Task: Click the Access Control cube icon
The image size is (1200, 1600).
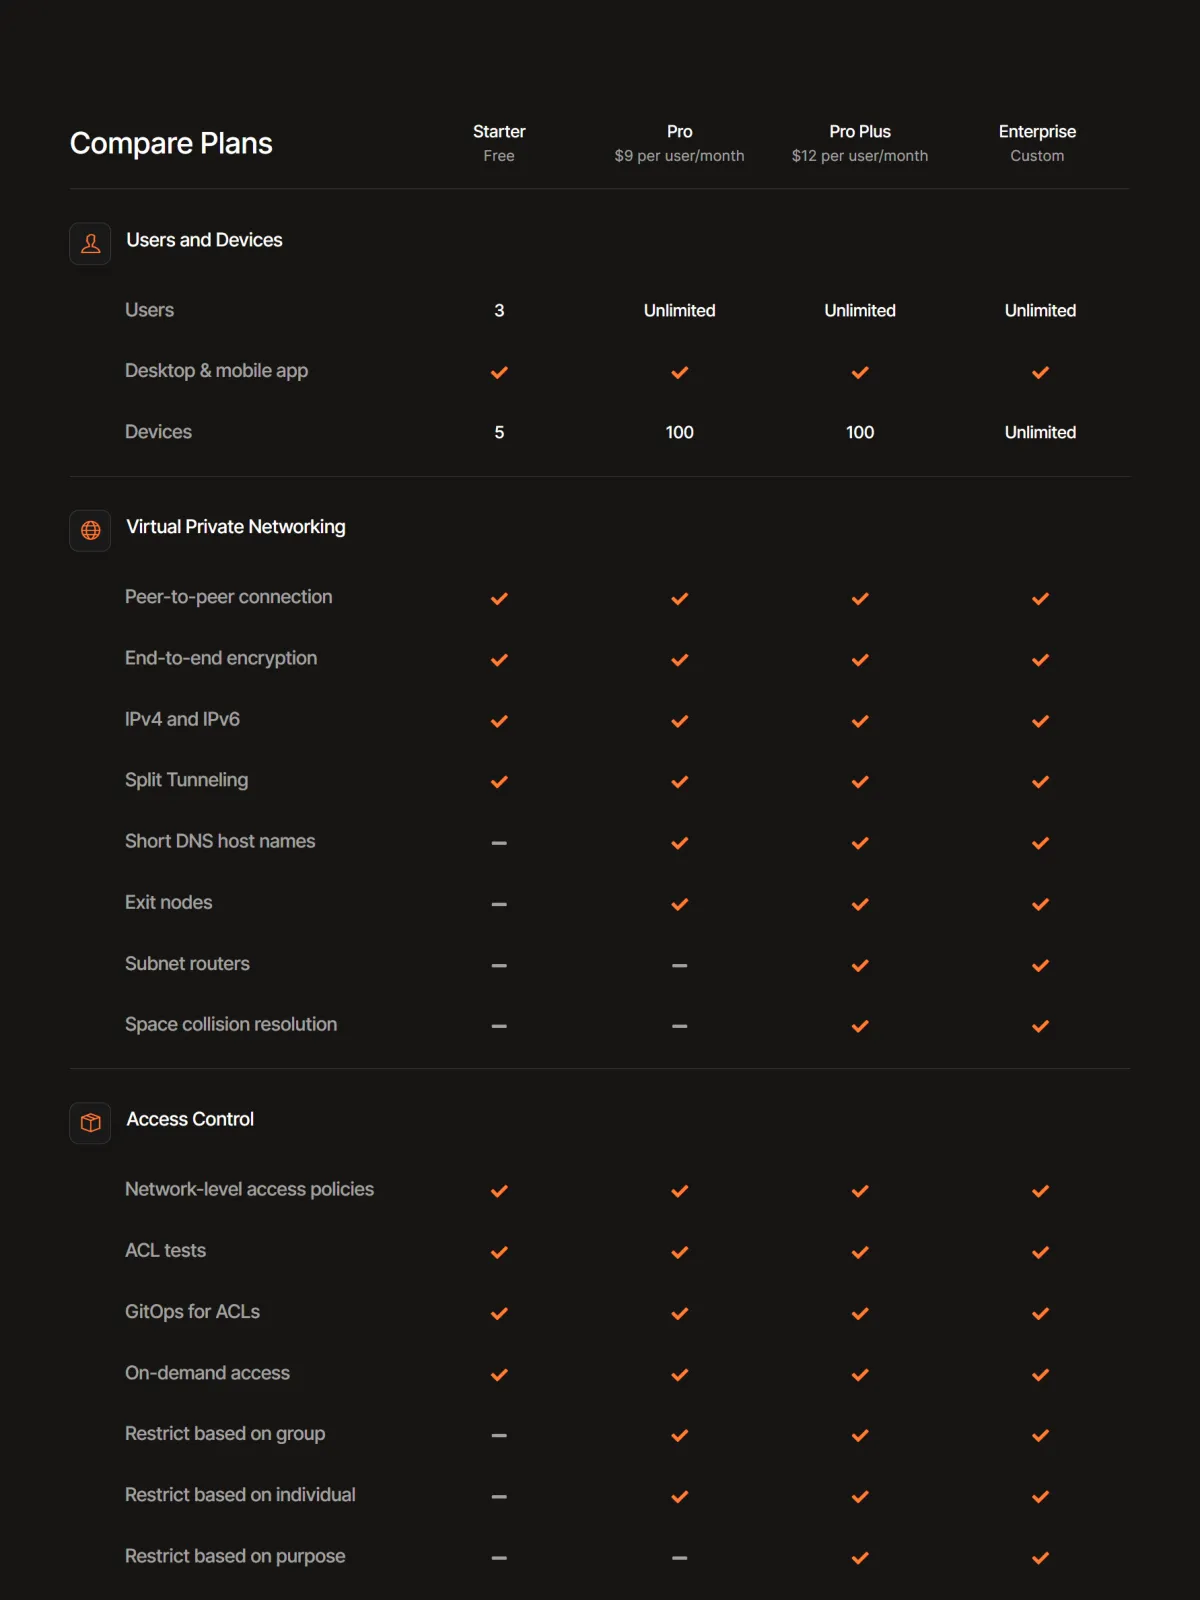Action: (x=90, y=1123)
